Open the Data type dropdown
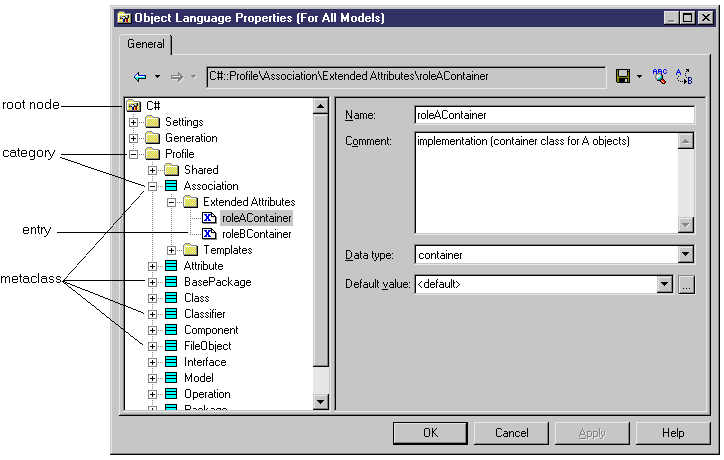Image resolution: width=724 pixels, height=460 pixels. [686, 254]
